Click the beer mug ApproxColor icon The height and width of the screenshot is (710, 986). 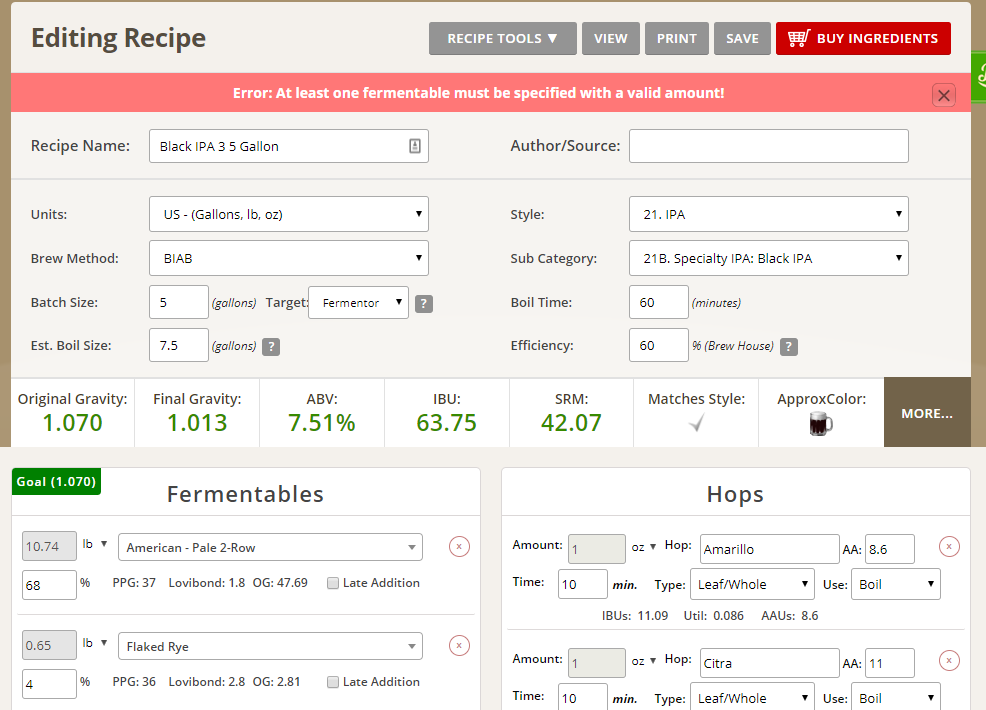[820, 424]
